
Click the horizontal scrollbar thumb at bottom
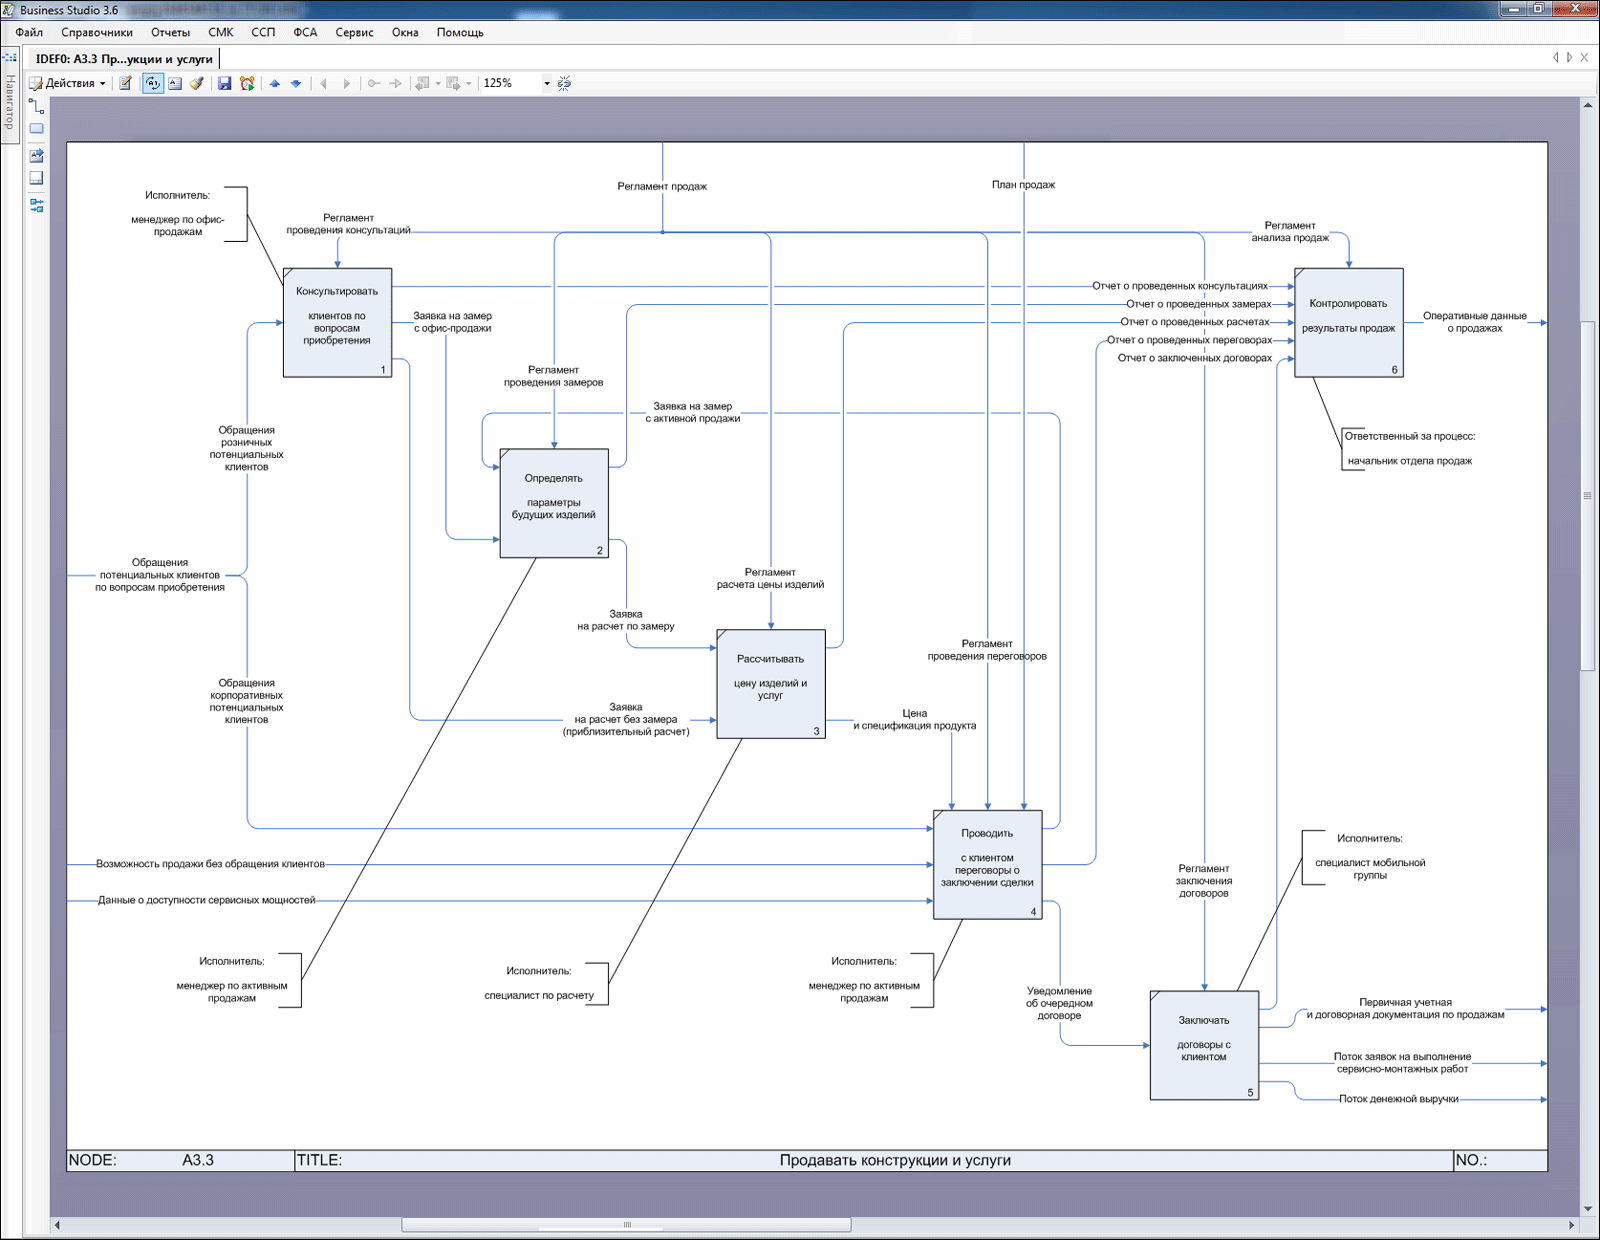coord(626,1225)
